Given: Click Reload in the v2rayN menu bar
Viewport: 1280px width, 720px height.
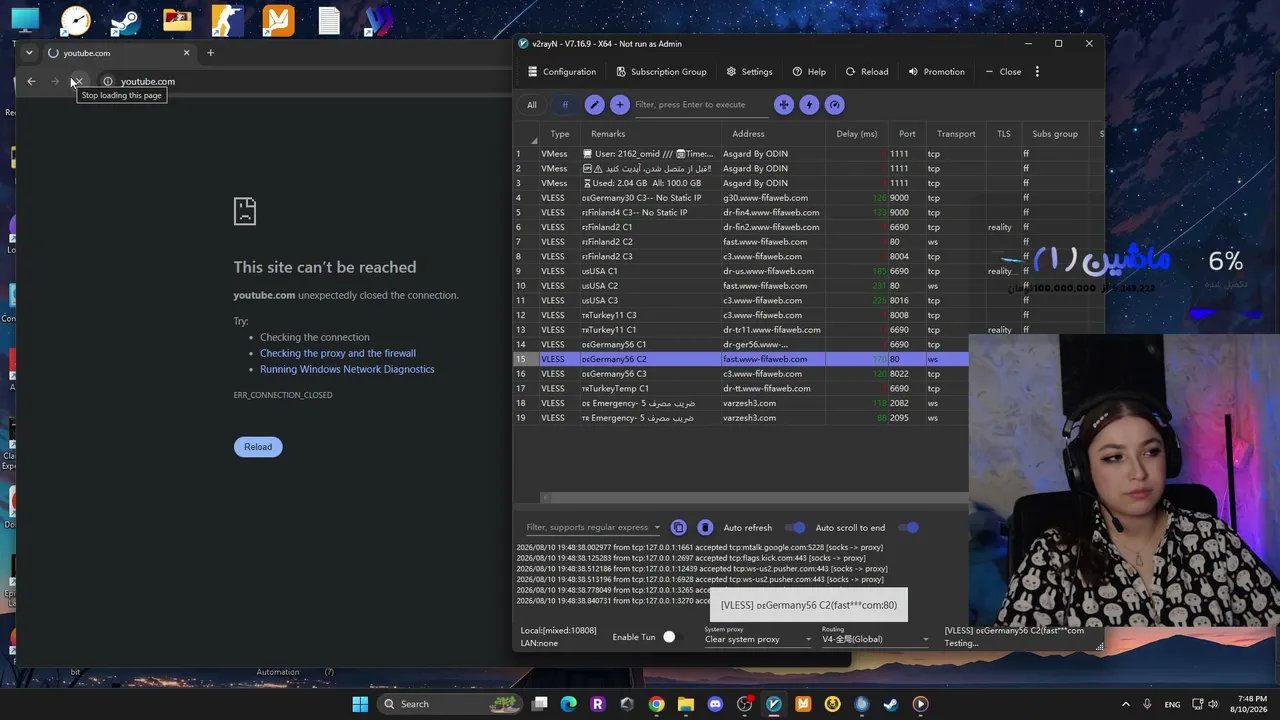Looking at the screenshot, I should [x=866, y=72].
